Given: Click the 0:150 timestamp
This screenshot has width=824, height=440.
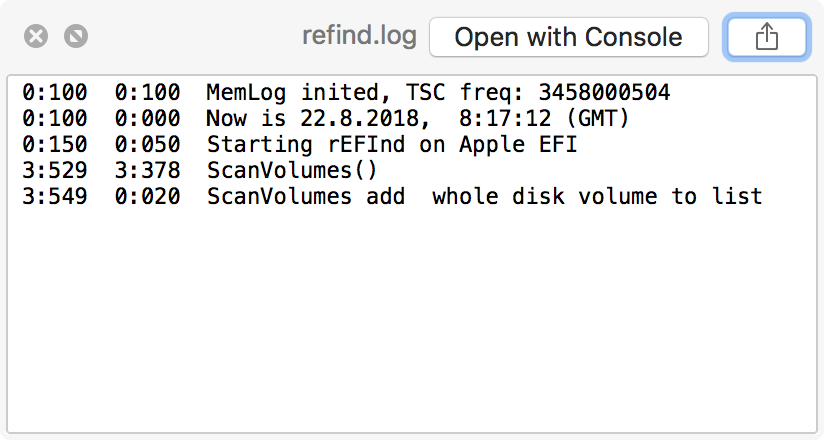Looking at the screenshot, I should [x=55, y=145].
